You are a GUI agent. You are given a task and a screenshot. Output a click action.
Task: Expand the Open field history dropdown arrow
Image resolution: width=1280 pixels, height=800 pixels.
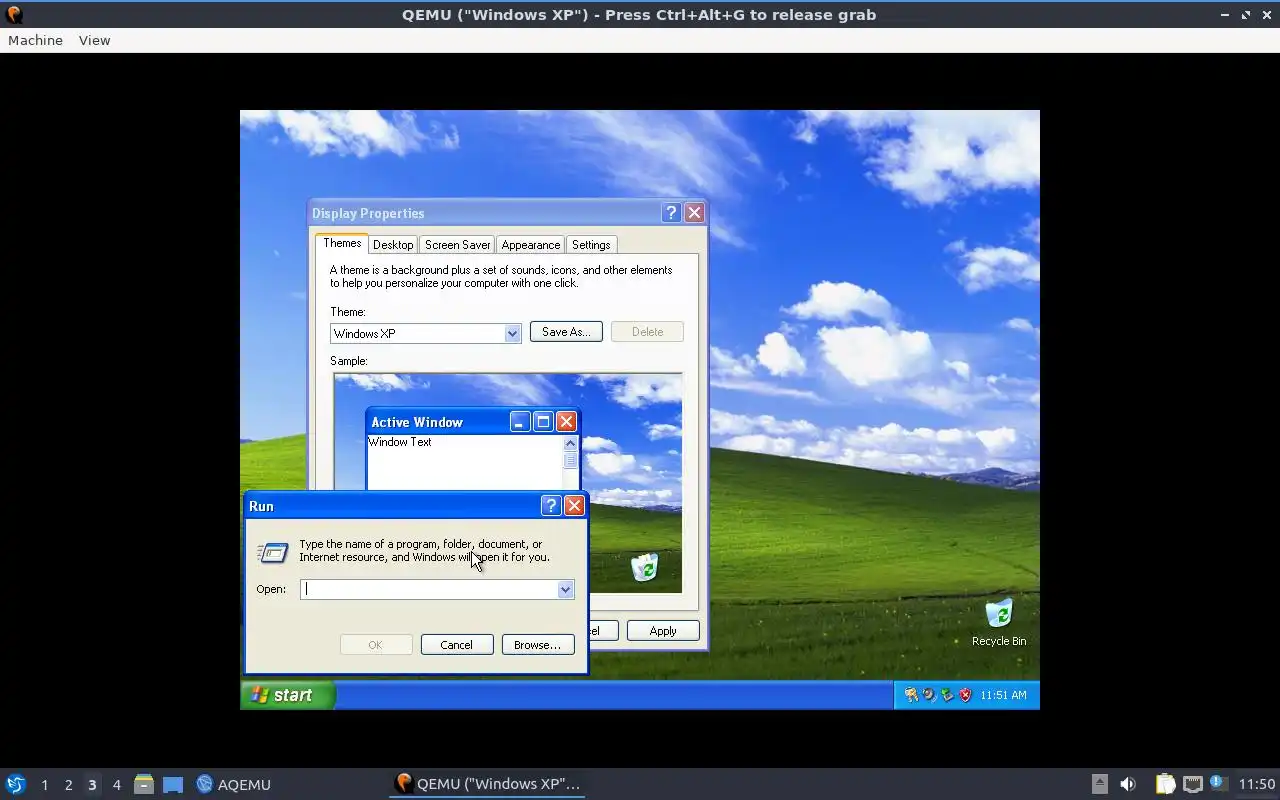[x=565, y=590]
